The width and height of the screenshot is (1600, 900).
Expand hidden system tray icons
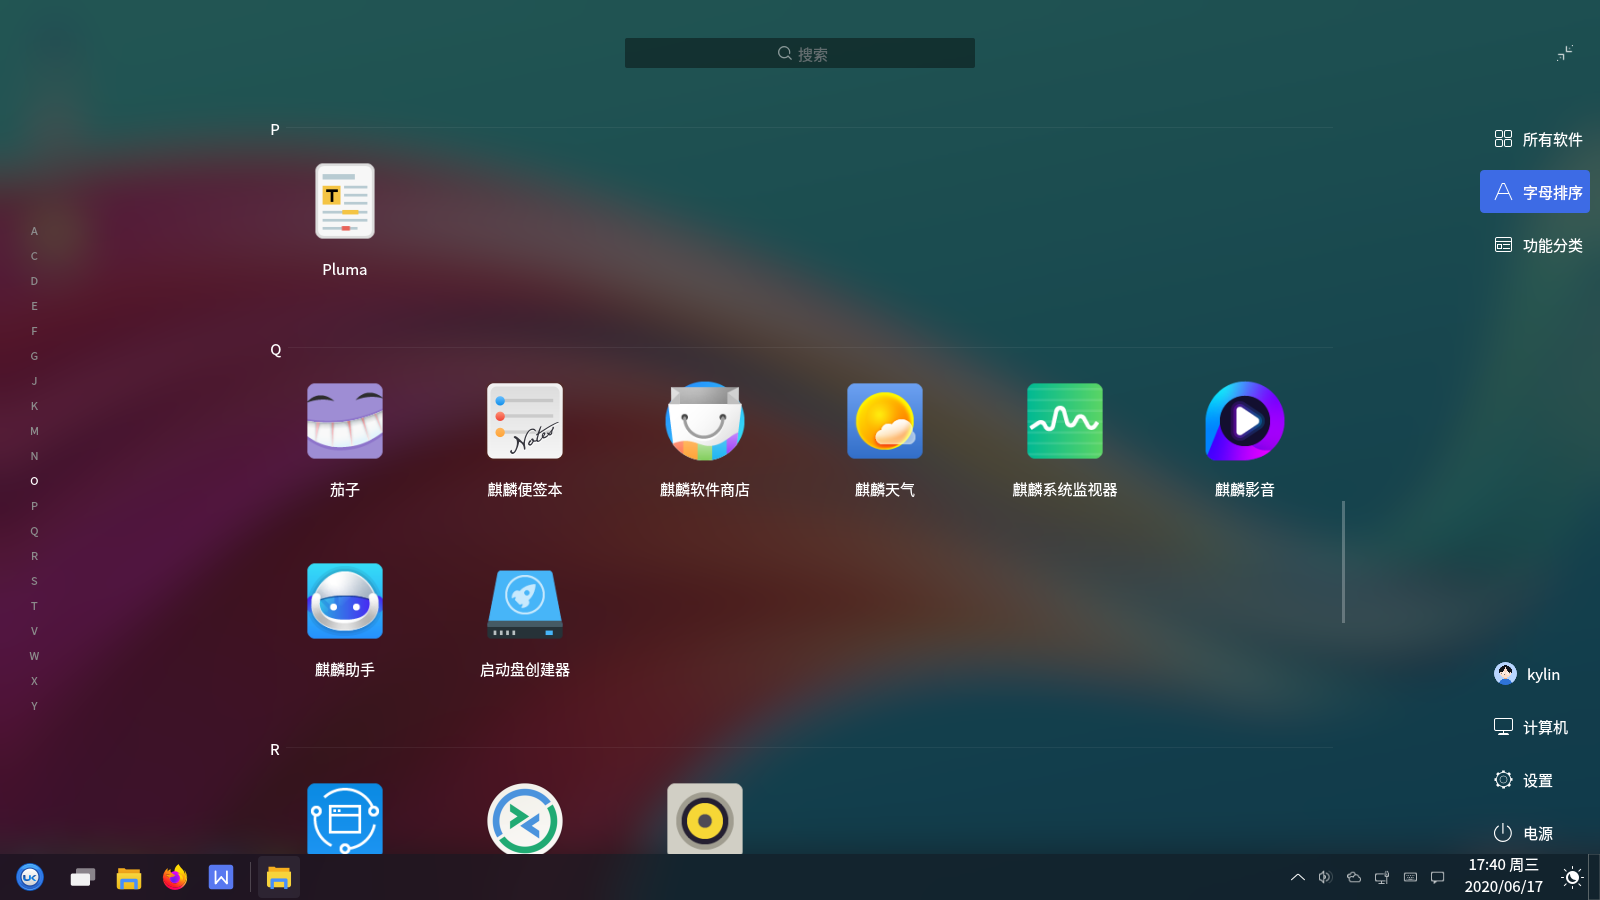[1297, 877]
